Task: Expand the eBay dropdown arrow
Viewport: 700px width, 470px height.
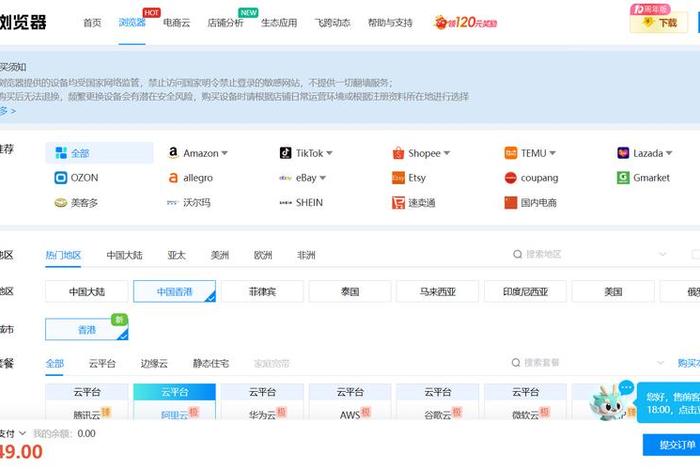Action: (x=322, y=178)
